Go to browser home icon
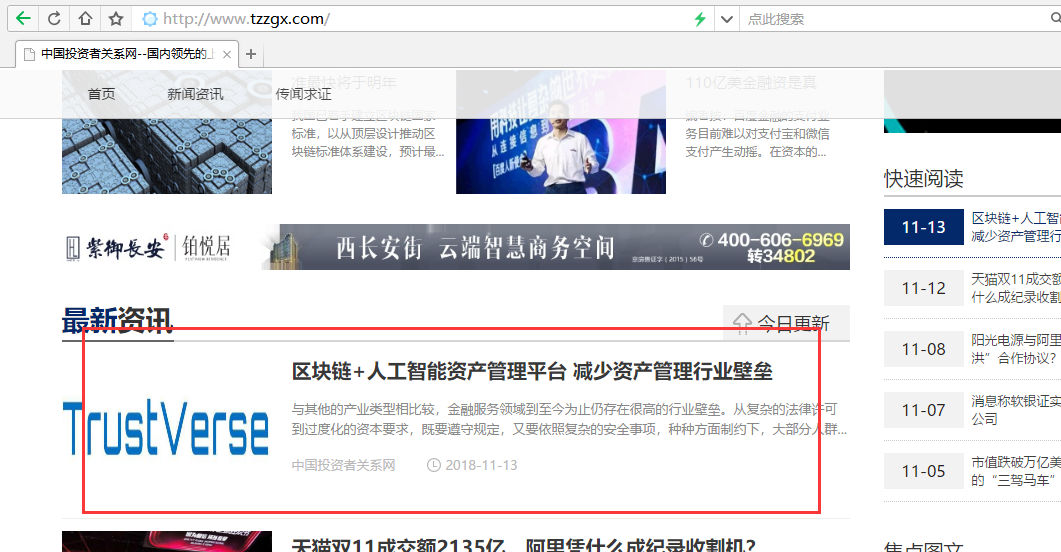The height and width of the screenshot is (552, 1061). point(85,18)
